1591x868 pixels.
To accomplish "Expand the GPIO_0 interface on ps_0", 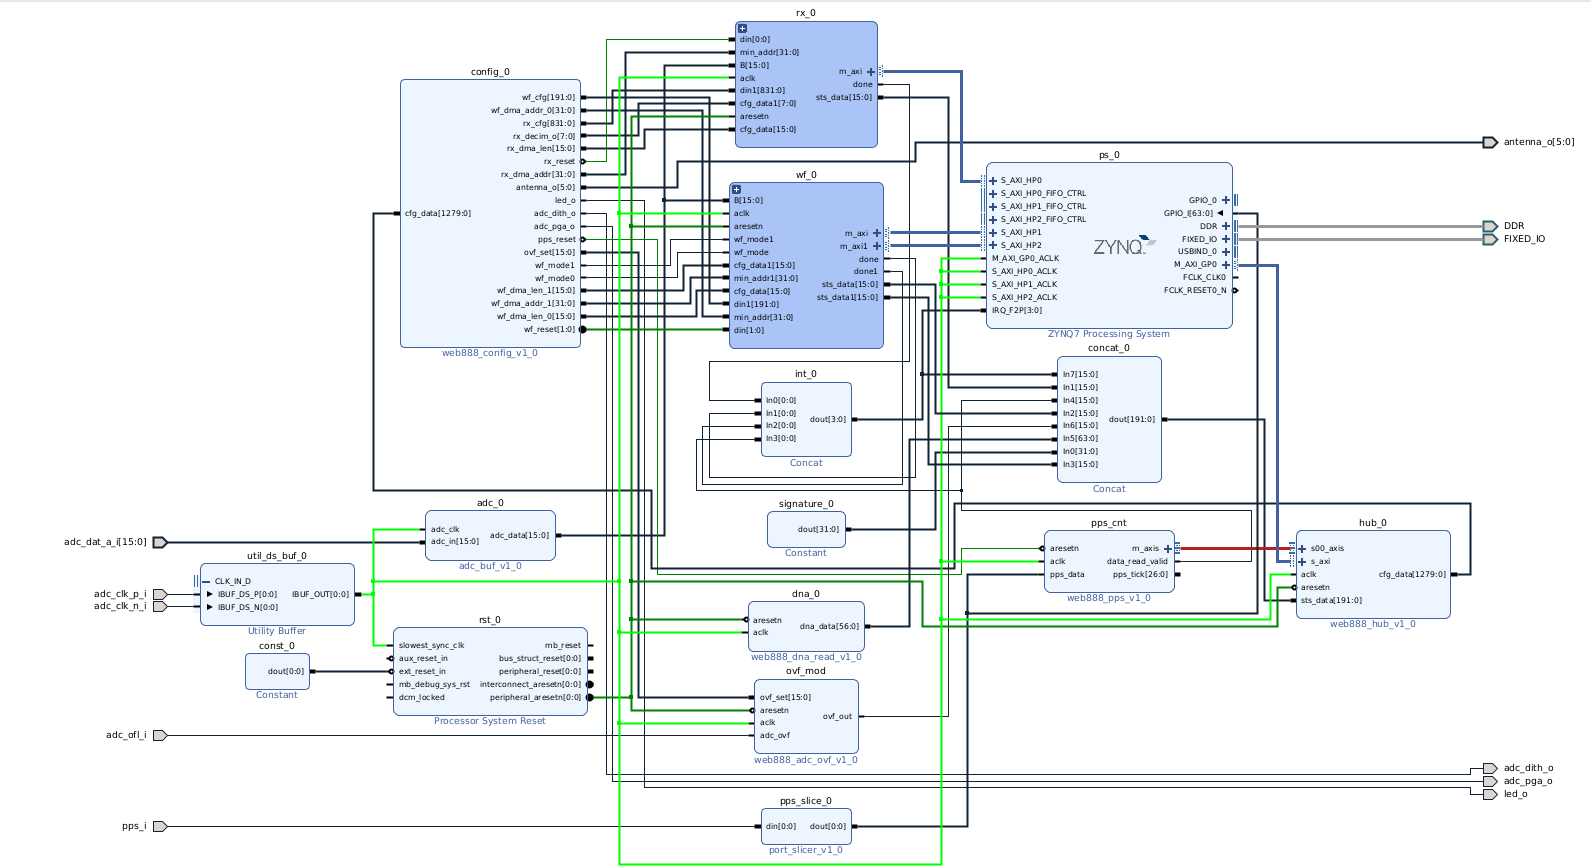I will point(1226,200).
